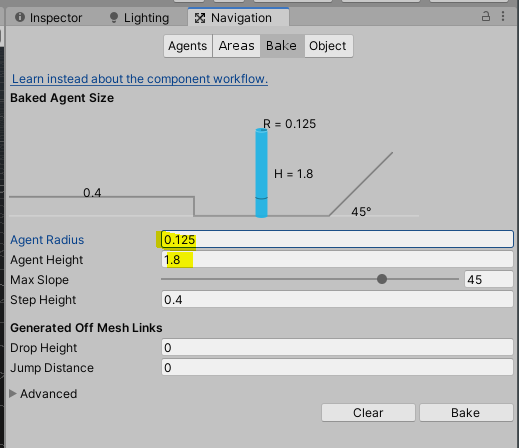Click the Navigation tab icon
519x448 pixels.
coord(200,18)
